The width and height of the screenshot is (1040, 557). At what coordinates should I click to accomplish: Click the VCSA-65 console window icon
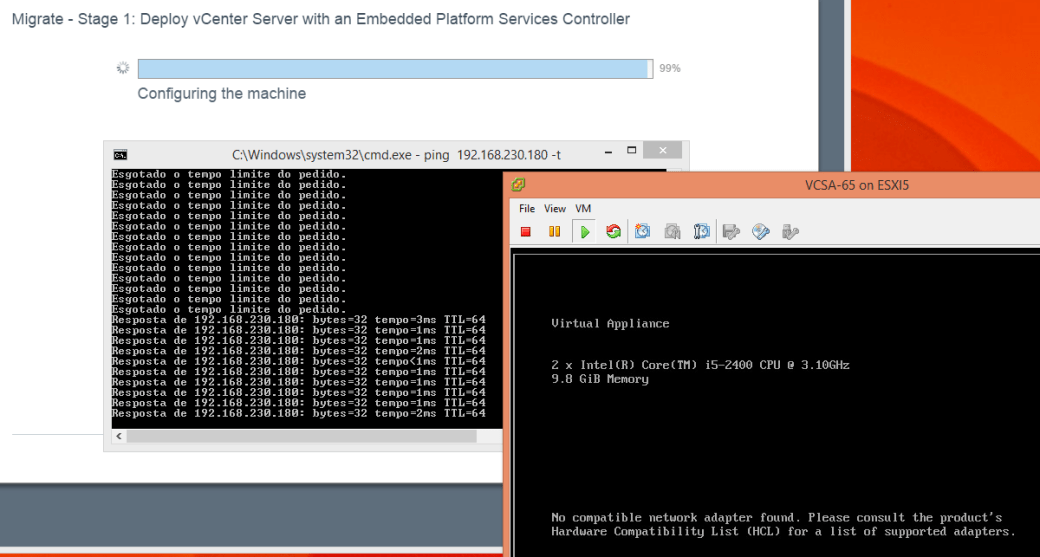[519, 185]
